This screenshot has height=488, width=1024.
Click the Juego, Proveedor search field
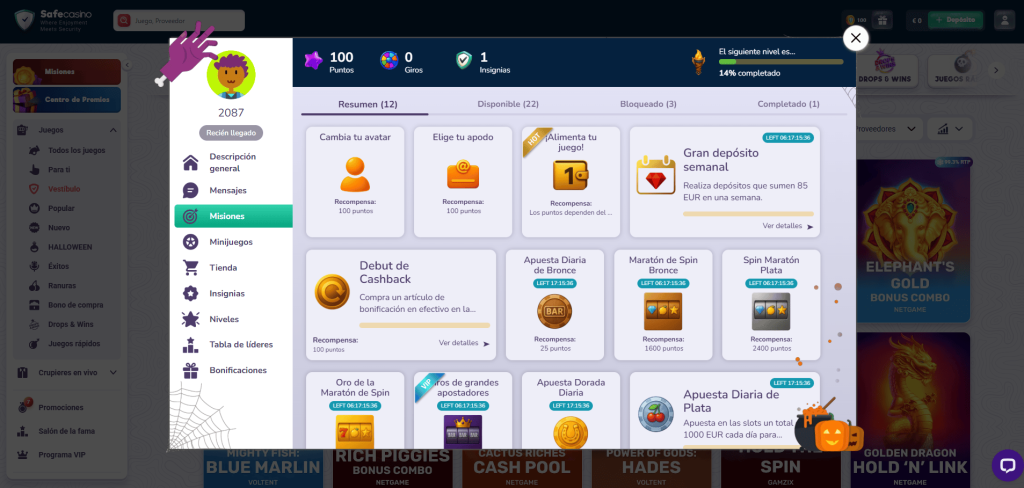[179, 20]
